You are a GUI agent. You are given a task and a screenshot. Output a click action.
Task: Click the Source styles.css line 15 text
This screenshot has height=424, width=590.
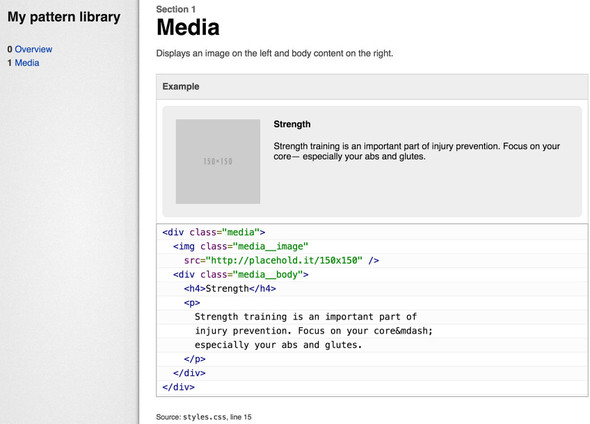(x=204, y=417)
